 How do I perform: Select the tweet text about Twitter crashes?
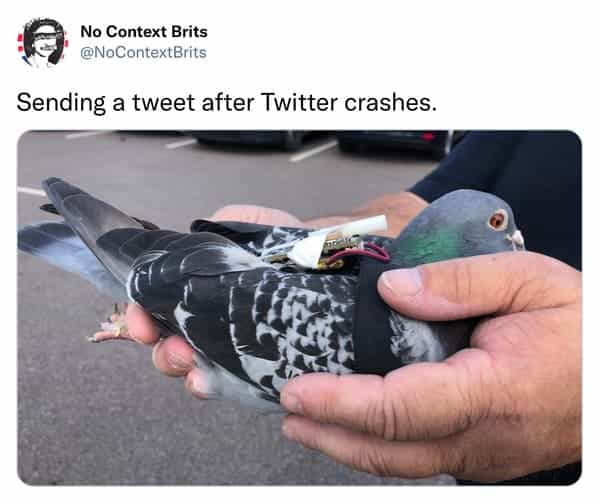pos(227,103)
